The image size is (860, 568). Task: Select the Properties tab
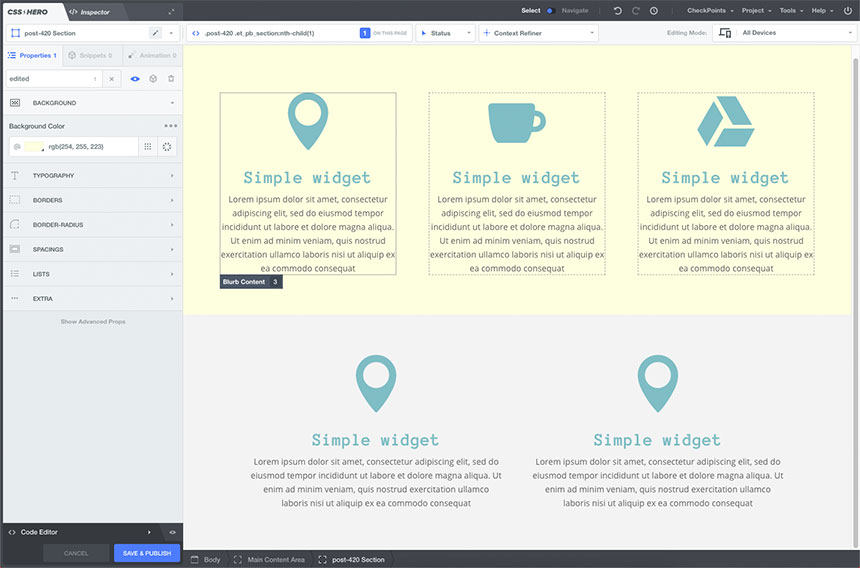(x=32, y=55)
